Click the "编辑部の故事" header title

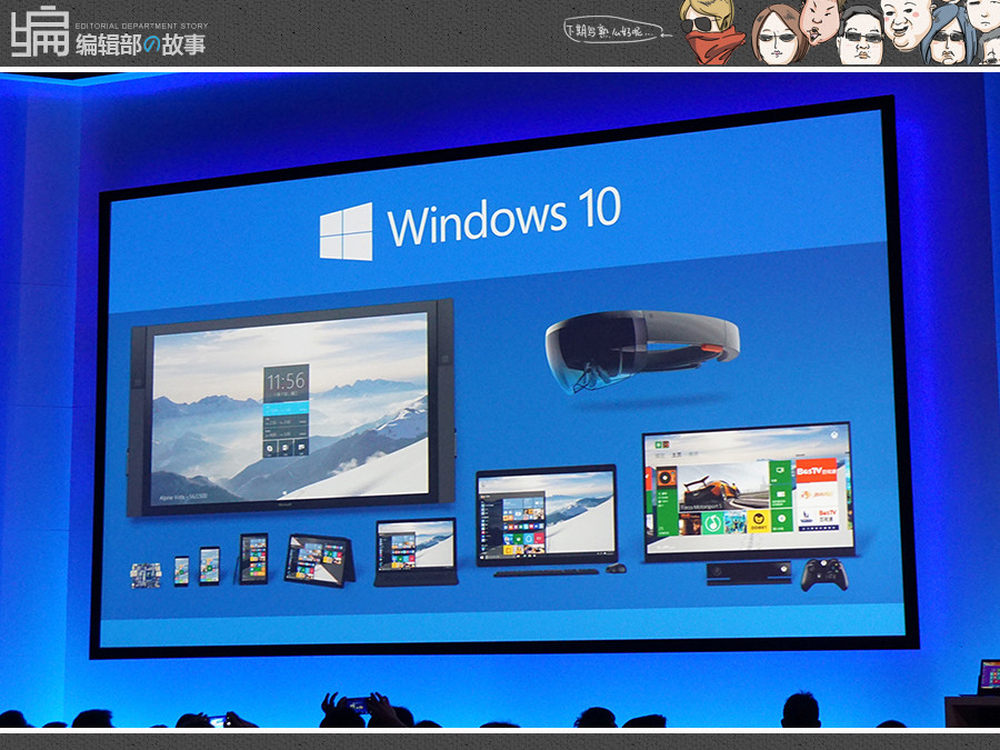[x=141, y=45]
